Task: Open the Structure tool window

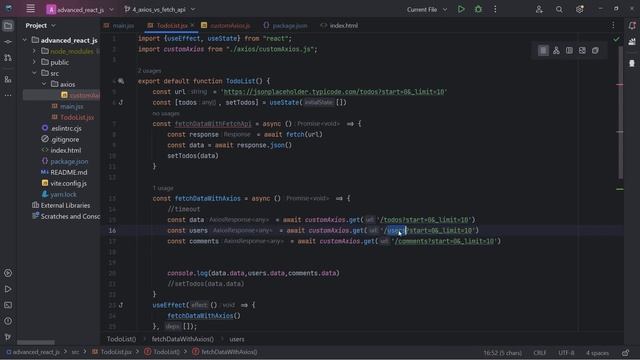Action: 8,79
